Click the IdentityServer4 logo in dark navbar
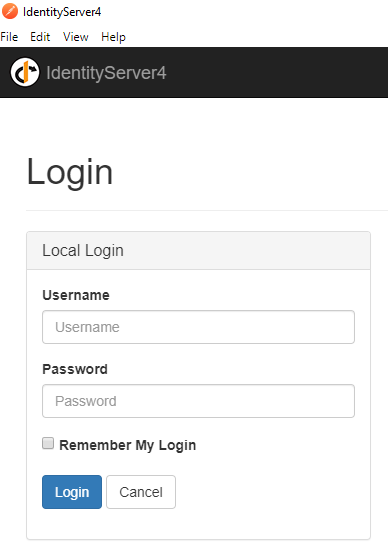 tap(25, 72)
